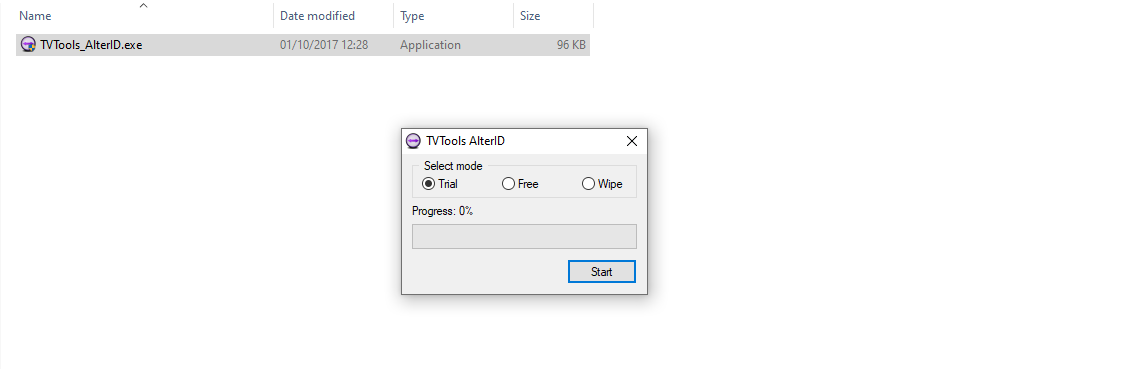
Task: Click the TVTools_AlterID.exe file icon
Action: coord(28,45)
